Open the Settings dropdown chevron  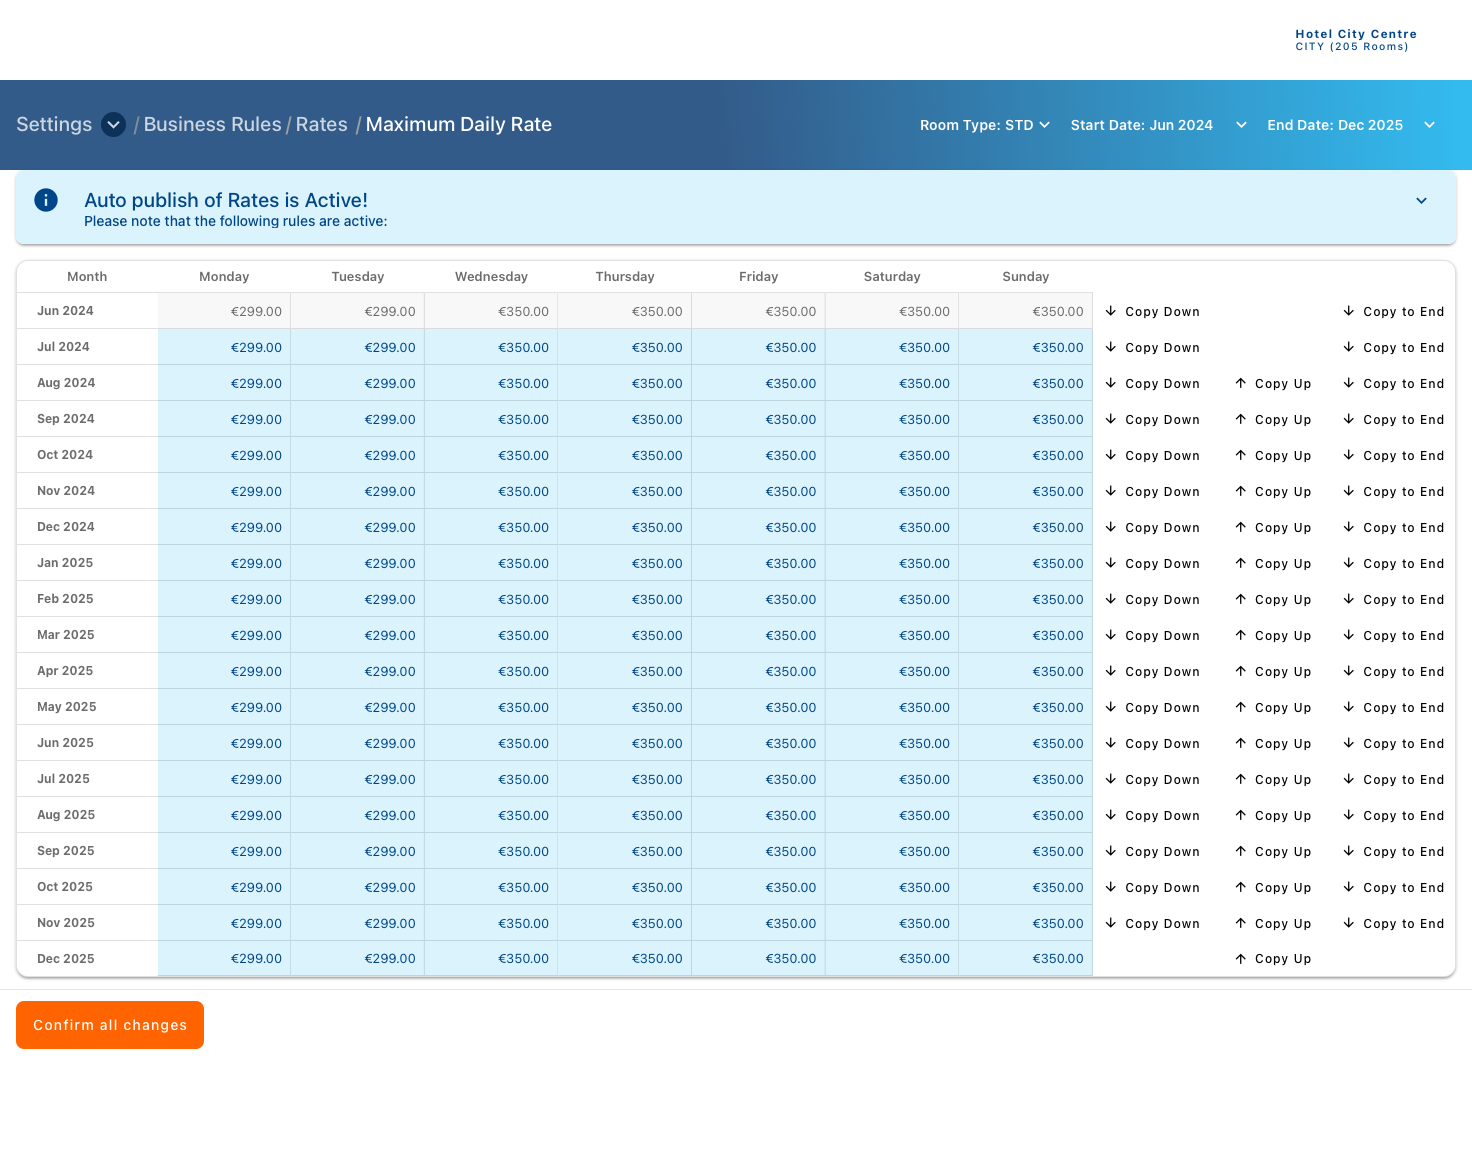[x=114, y=125]
